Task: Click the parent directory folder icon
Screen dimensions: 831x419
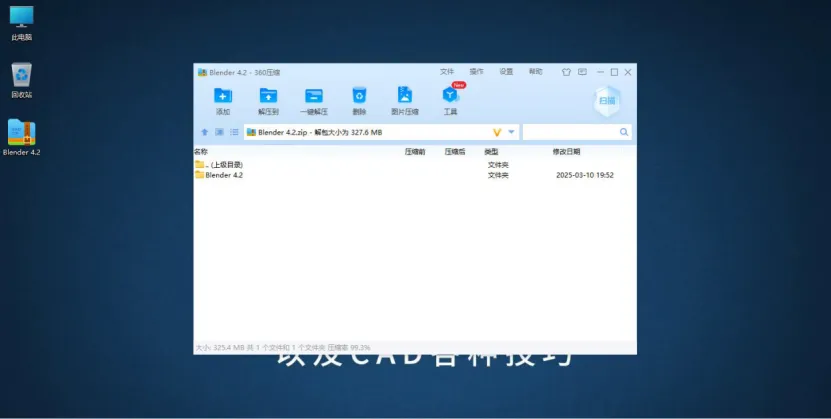Action: click(200, 164)
